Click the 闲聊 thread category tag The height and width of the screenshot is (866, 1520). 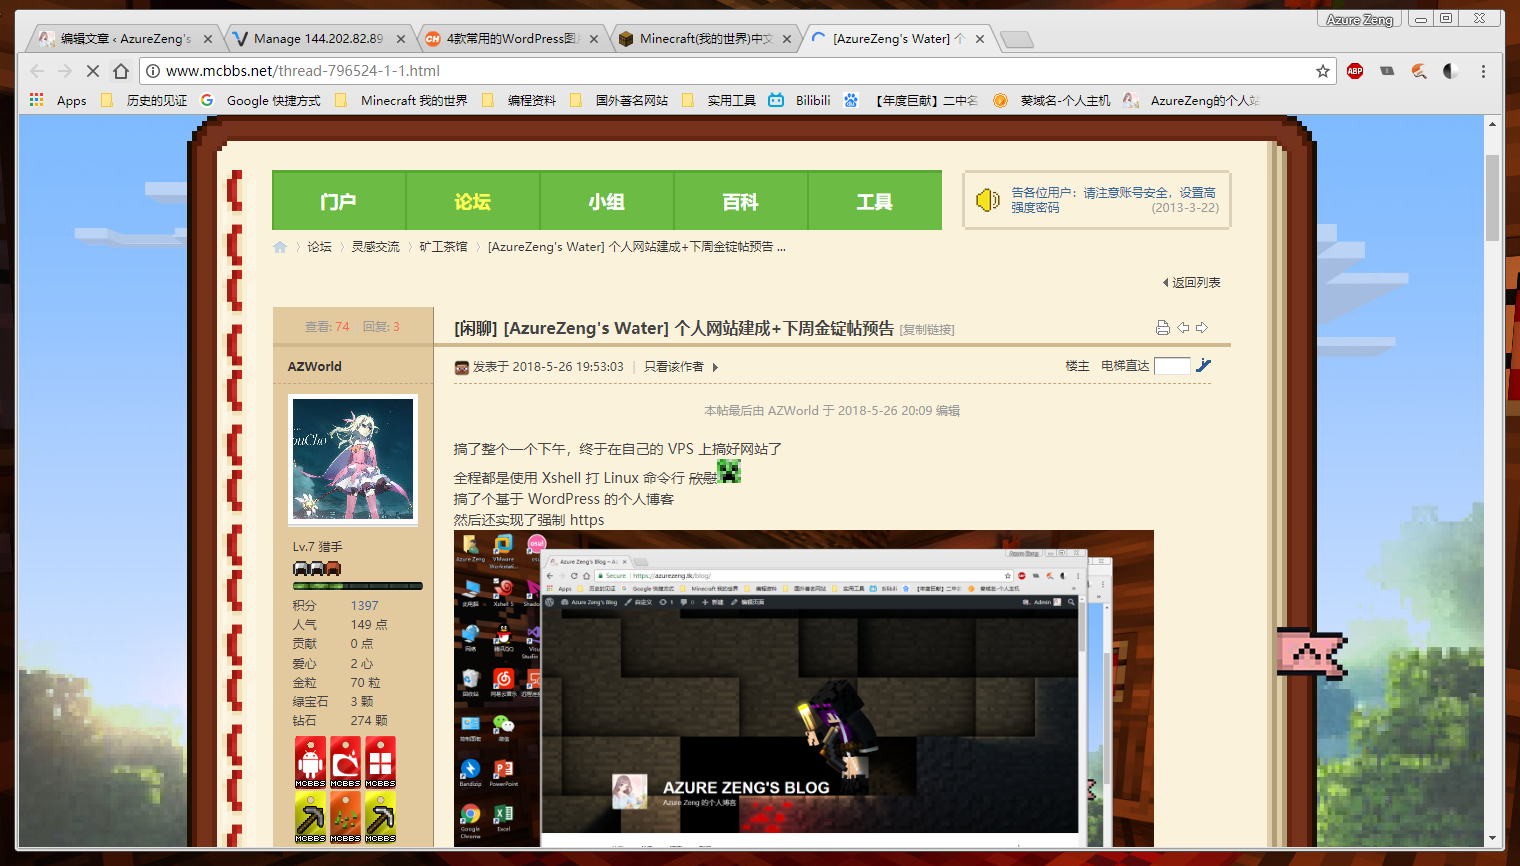click(476, 328)
